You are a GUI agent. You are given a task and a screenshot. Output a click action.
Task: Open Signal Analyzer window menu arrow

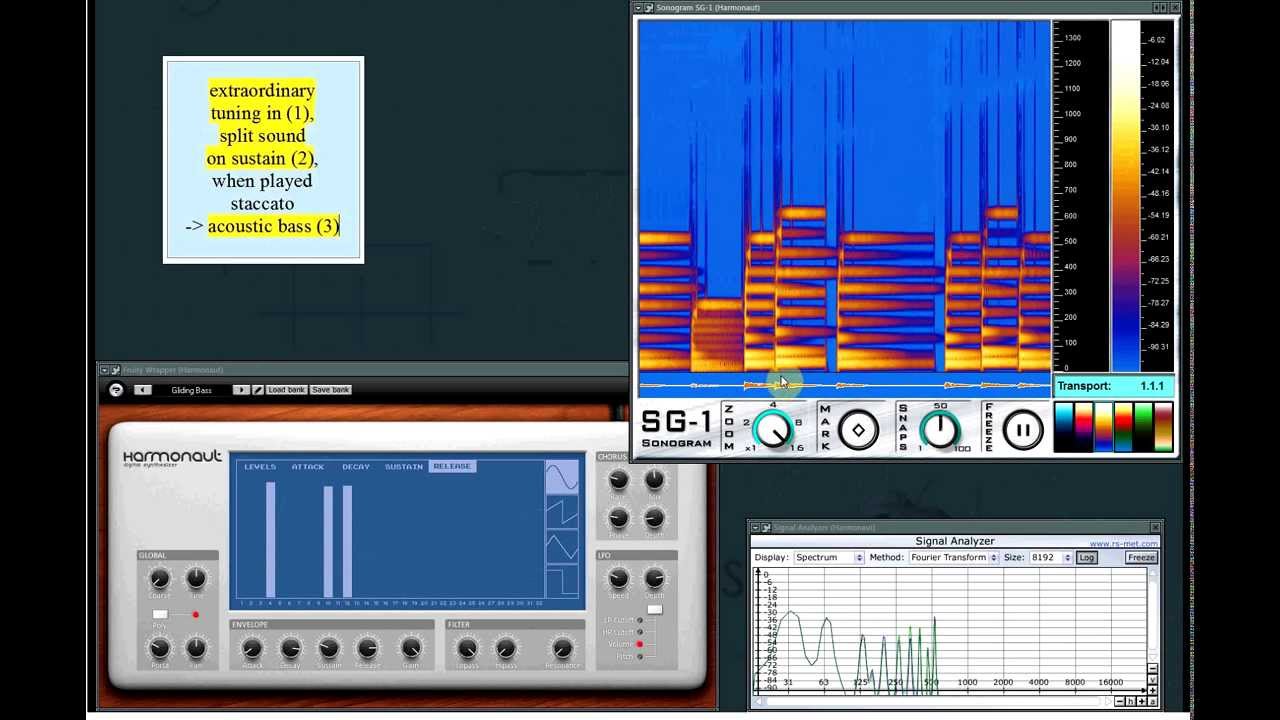[x=755, y=527]
